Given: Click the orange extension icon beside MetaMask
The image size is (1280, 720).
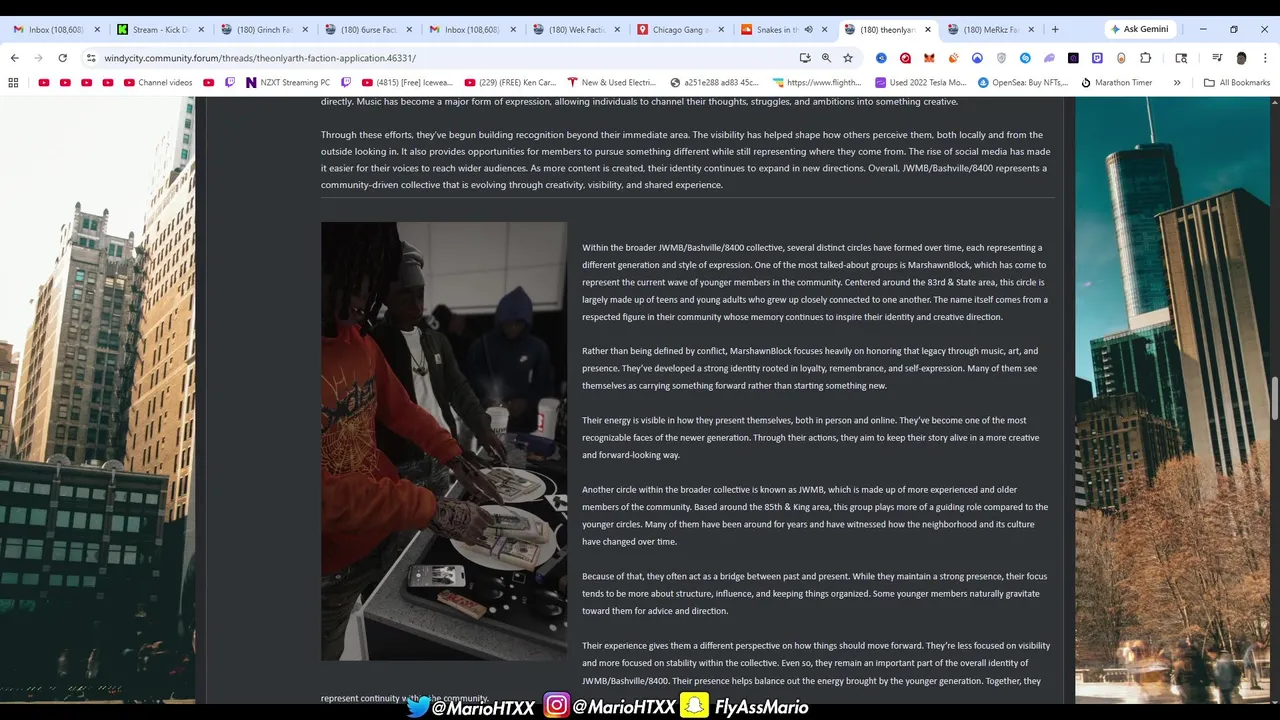Looking at the screenshot, I should [x=953, y=58].
